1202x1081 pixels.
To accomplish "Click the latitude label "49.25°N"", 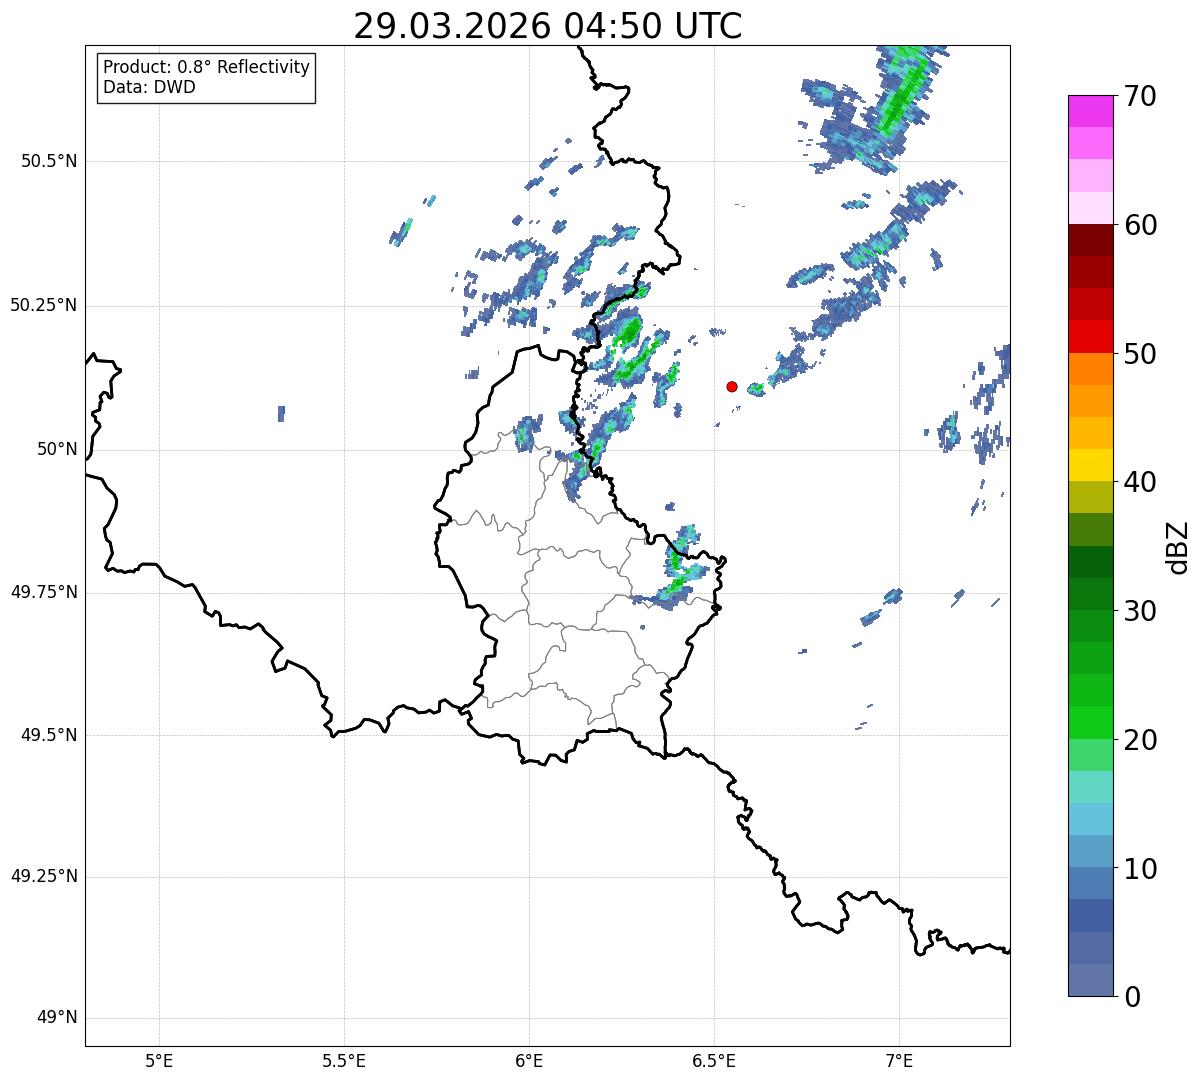I will click(x=44, y=877).
